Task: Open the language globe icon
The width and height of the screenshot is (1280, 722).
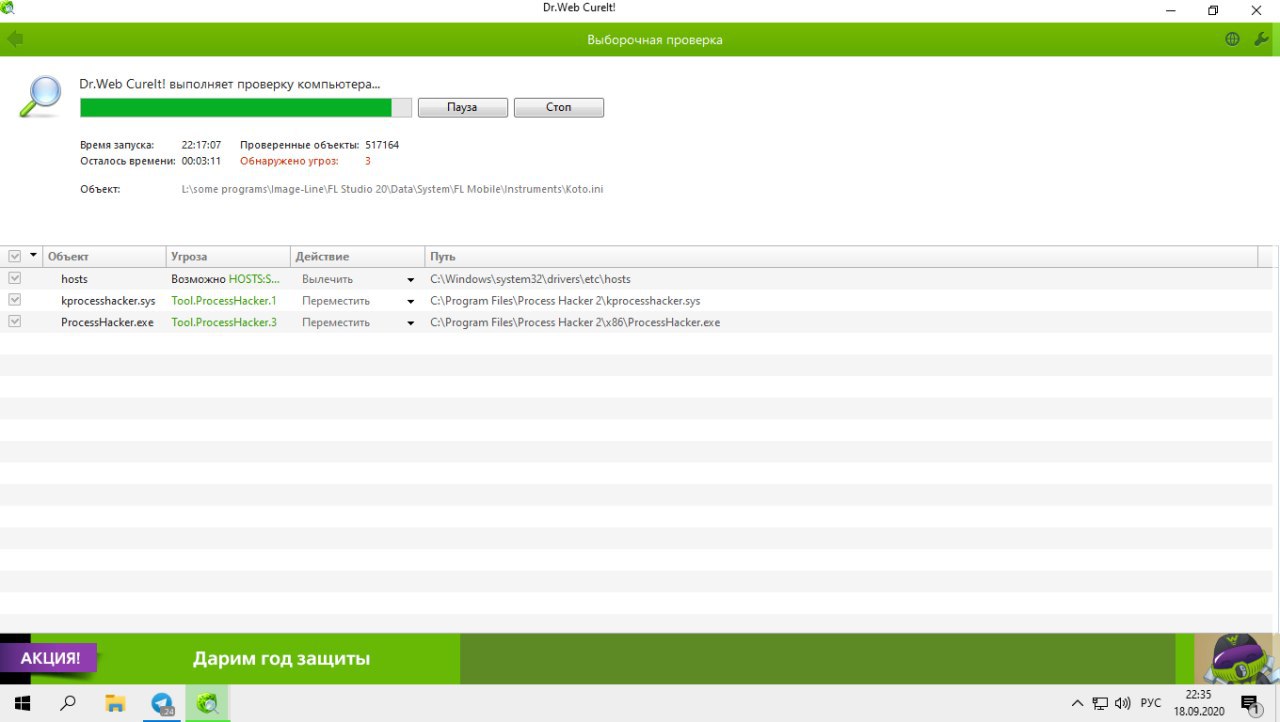Action: tap(1232, 39)
